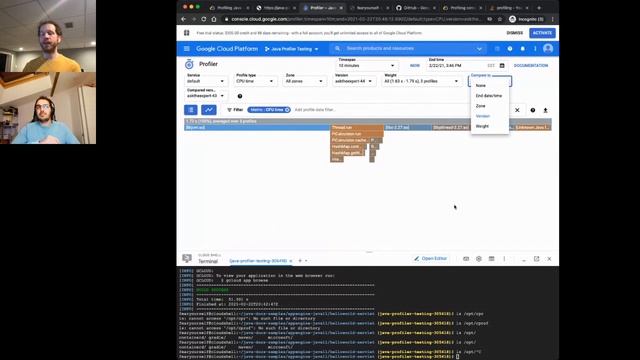Clear filters with the X icon
The height and width of the screenshot is (360, 640).
(x=517, y=110)
